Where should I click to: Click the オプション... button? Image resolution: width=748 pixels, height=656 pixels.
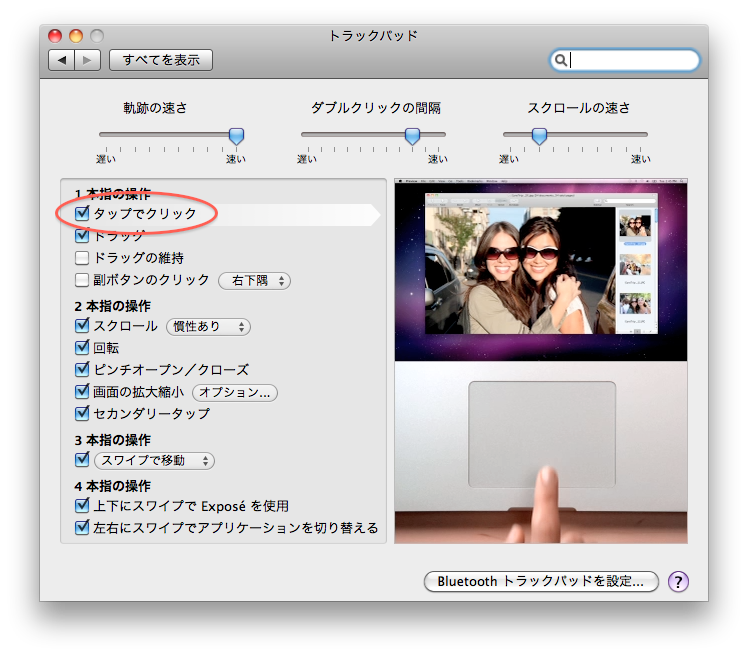(x=235, y=392)
